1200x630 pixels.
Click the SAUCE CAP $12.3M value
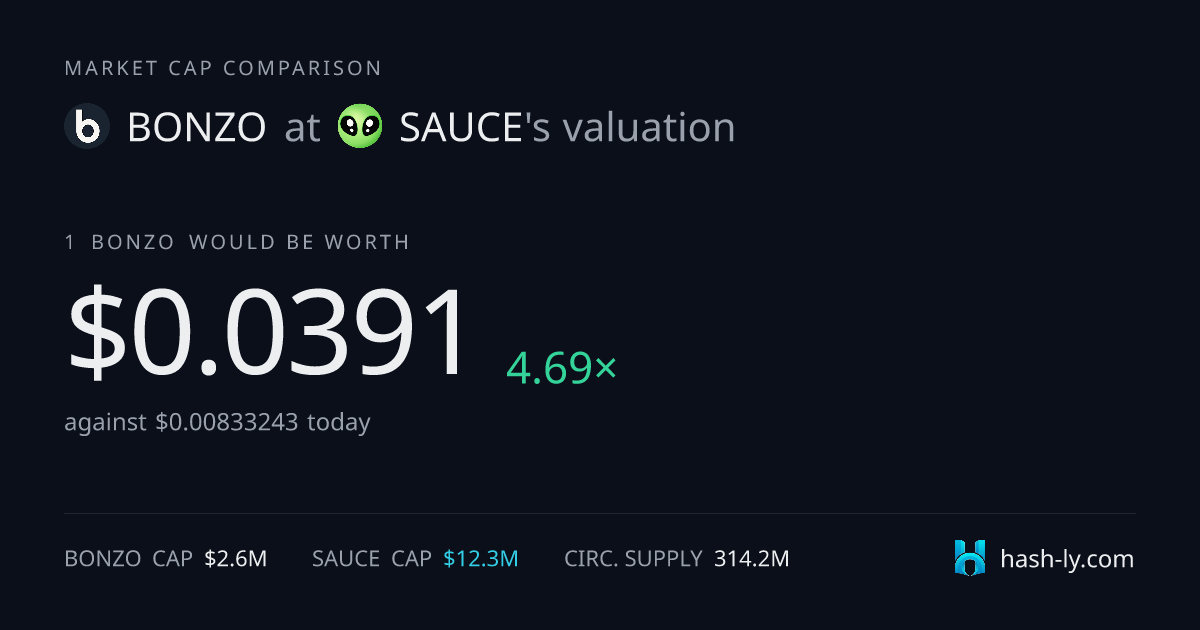pos(481,559)
